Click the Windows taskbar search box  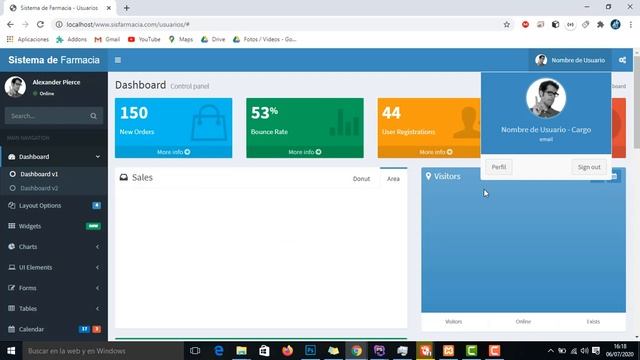(x=102, y=351)
